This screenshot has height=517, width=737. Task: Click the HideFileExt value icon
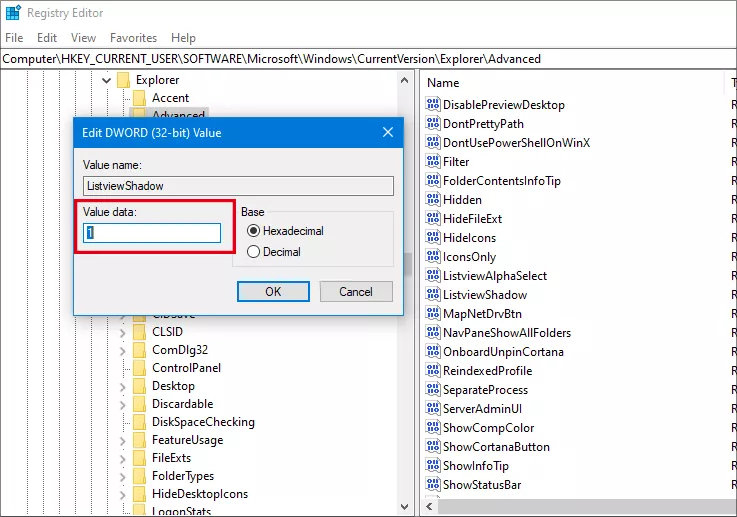[x=432, y=218]
